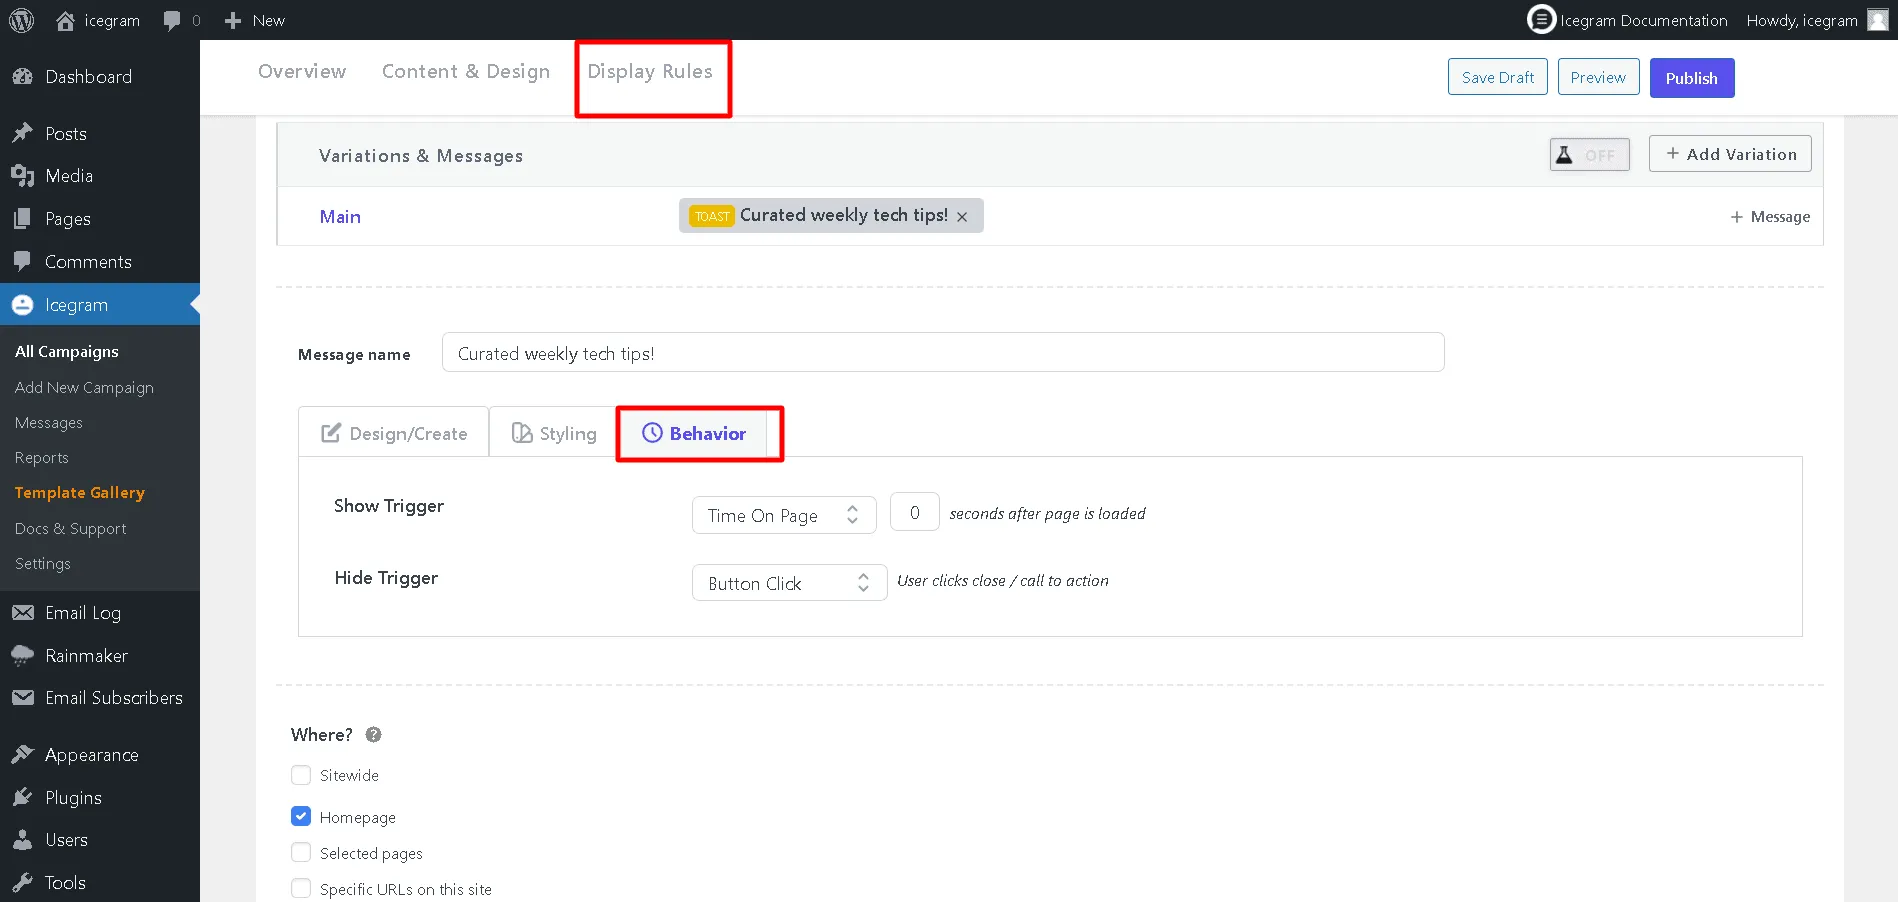Click the Posts pushpin icon
The image size is (1898, 902).
(23, 133)
